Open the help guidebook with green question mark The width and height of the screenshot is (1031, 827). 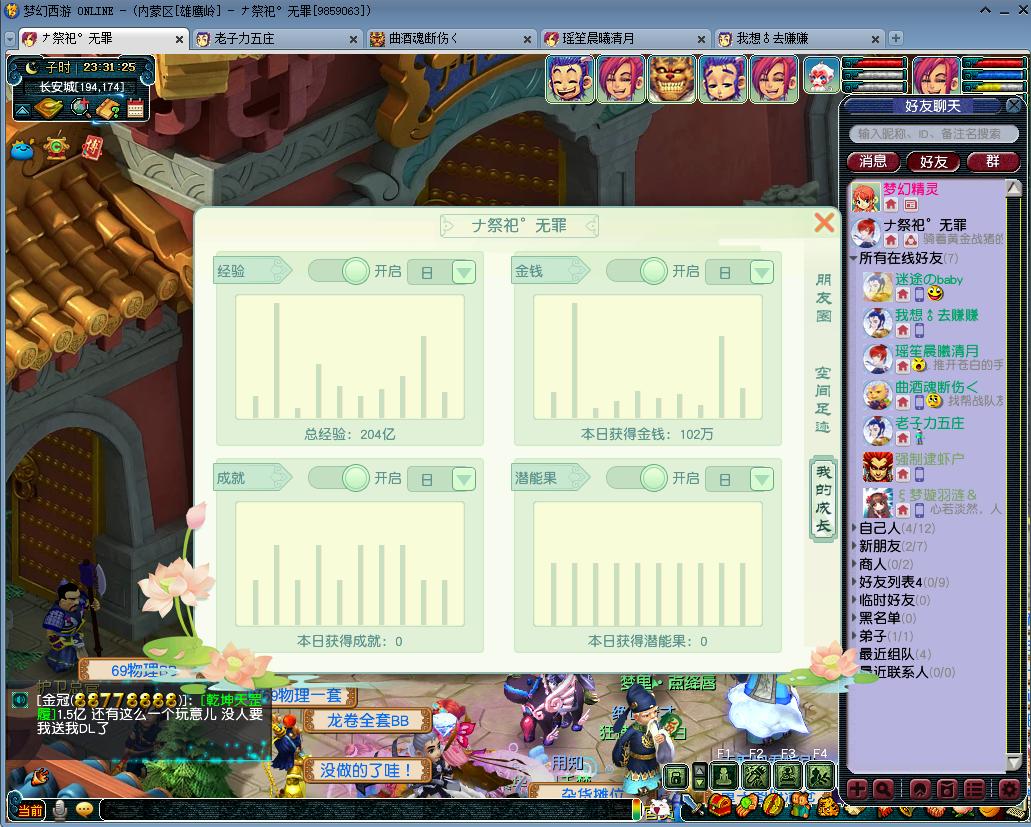point(108,108)
